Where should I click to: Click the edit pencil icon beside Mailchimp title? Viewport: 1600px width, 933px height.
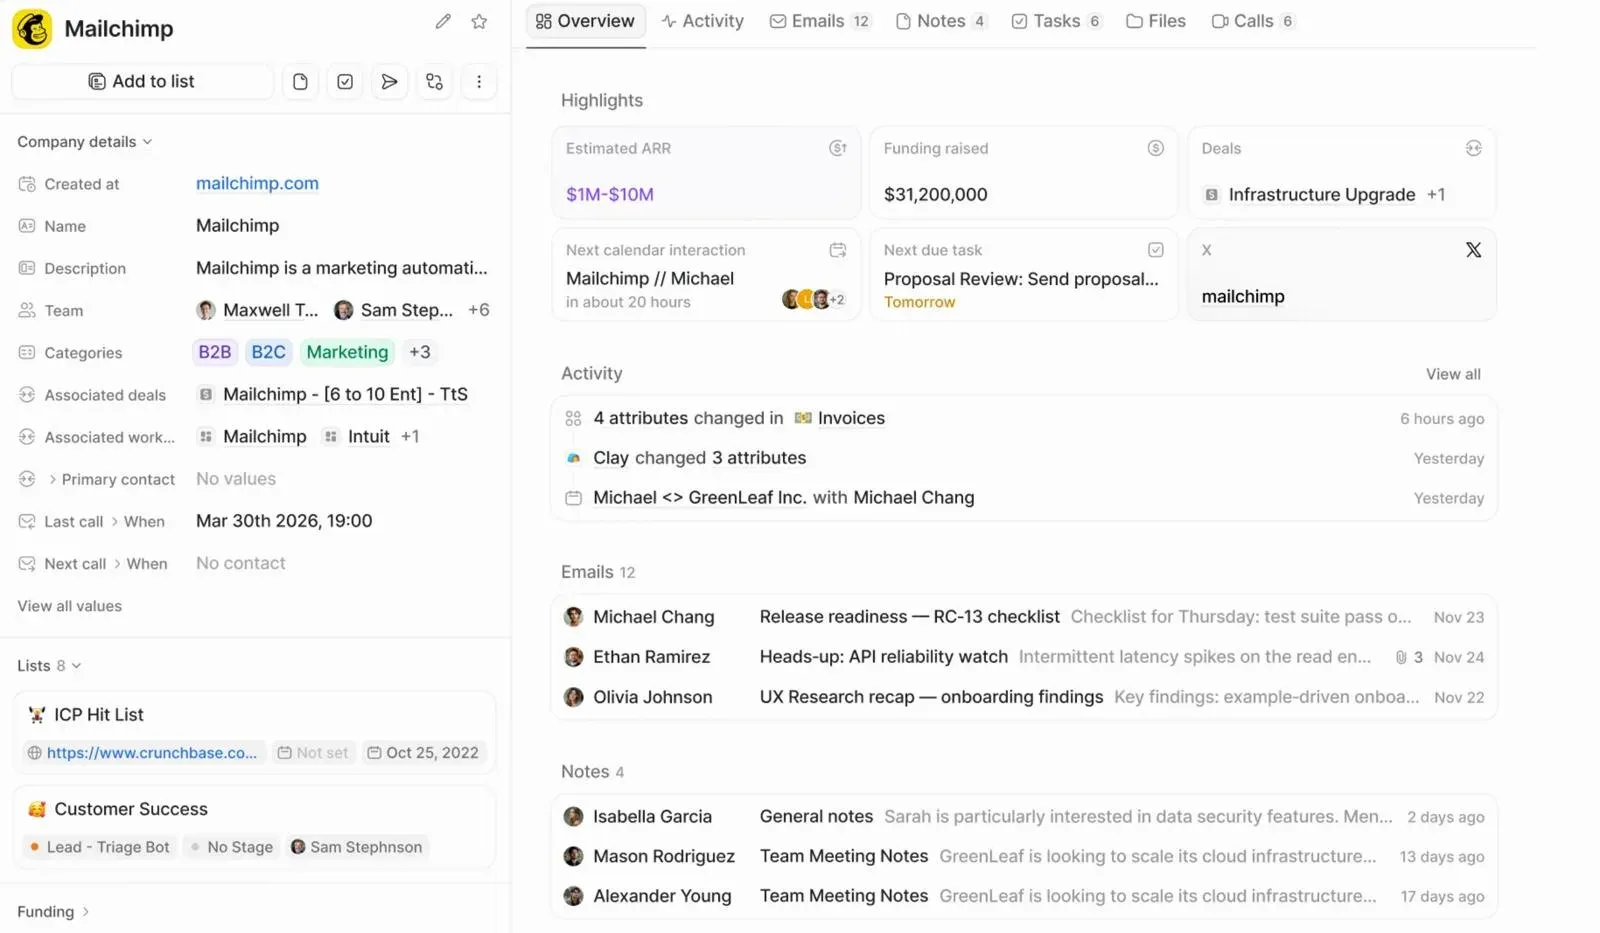pos(443,21)
